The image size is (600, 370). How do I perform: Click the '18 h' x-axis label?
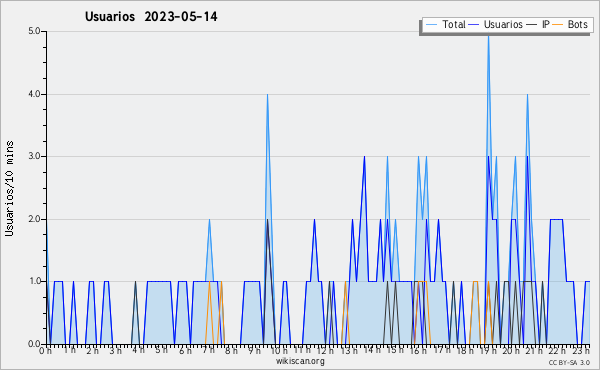(465, 351)
